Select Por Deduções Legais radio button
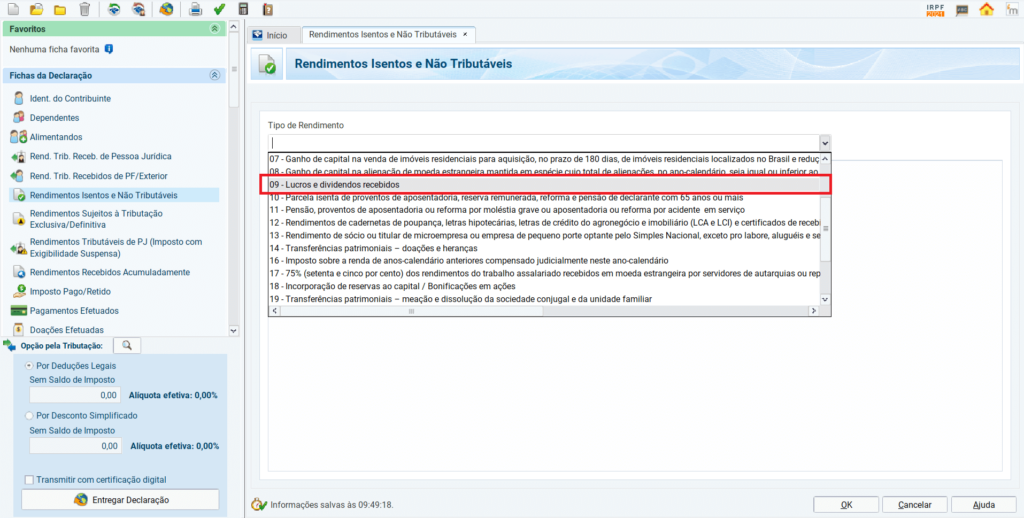 29,366
